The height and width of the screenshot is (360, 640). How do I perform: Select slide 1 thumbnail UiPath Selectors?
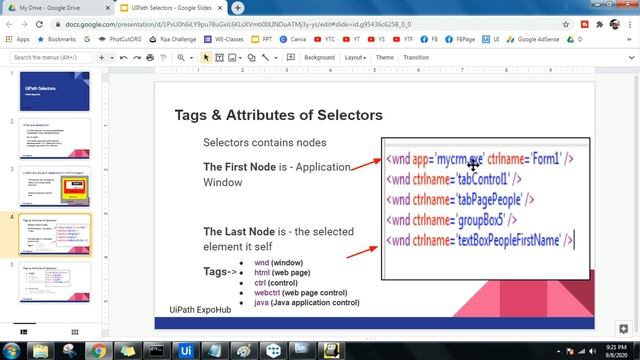(x=55, y=91)
